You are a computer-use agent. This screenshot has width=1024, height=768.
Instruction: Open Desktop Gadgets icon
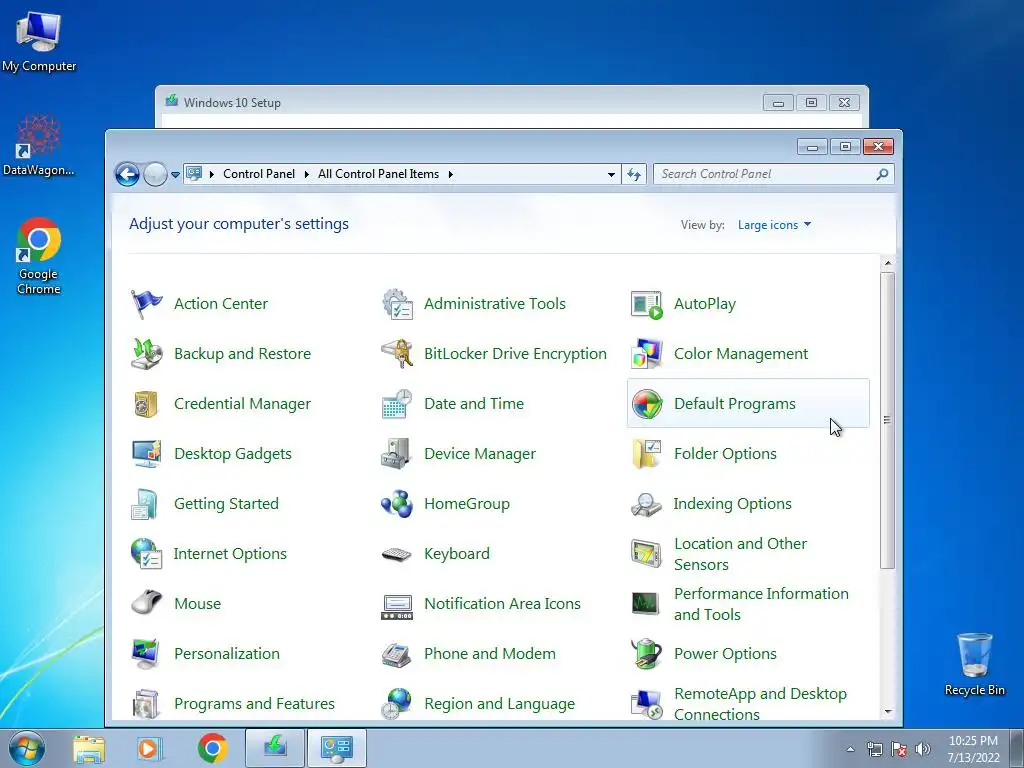point(146,453)
